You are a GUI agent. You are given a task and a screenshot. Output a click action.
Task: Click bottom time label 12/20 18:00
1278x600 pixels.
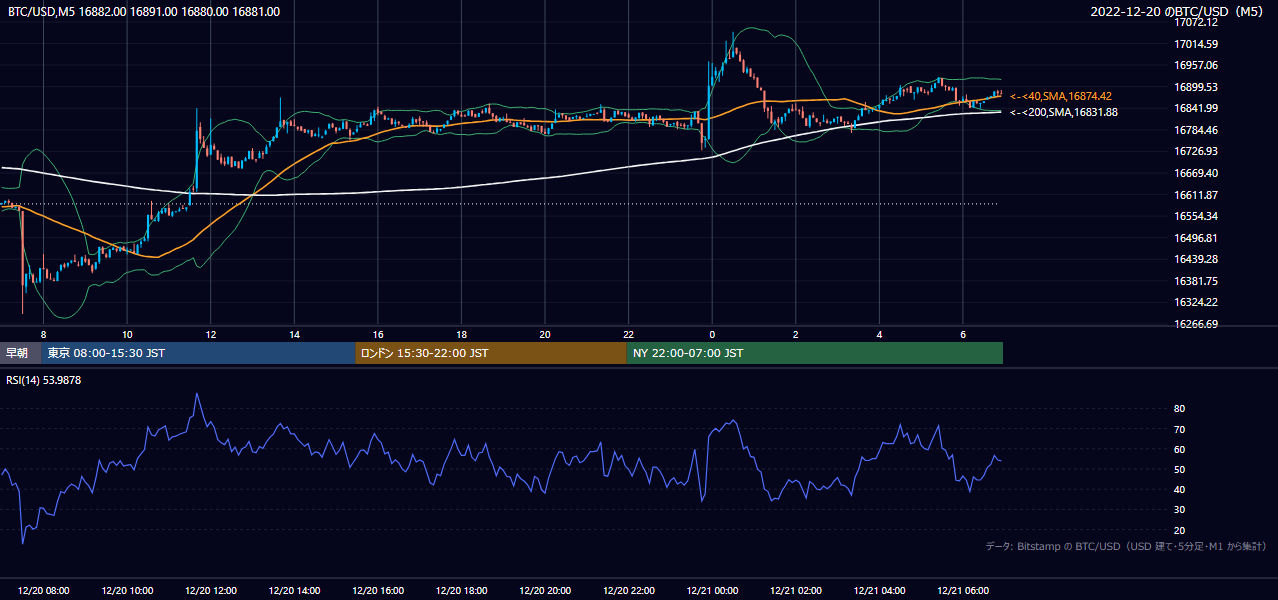(461, 591)
